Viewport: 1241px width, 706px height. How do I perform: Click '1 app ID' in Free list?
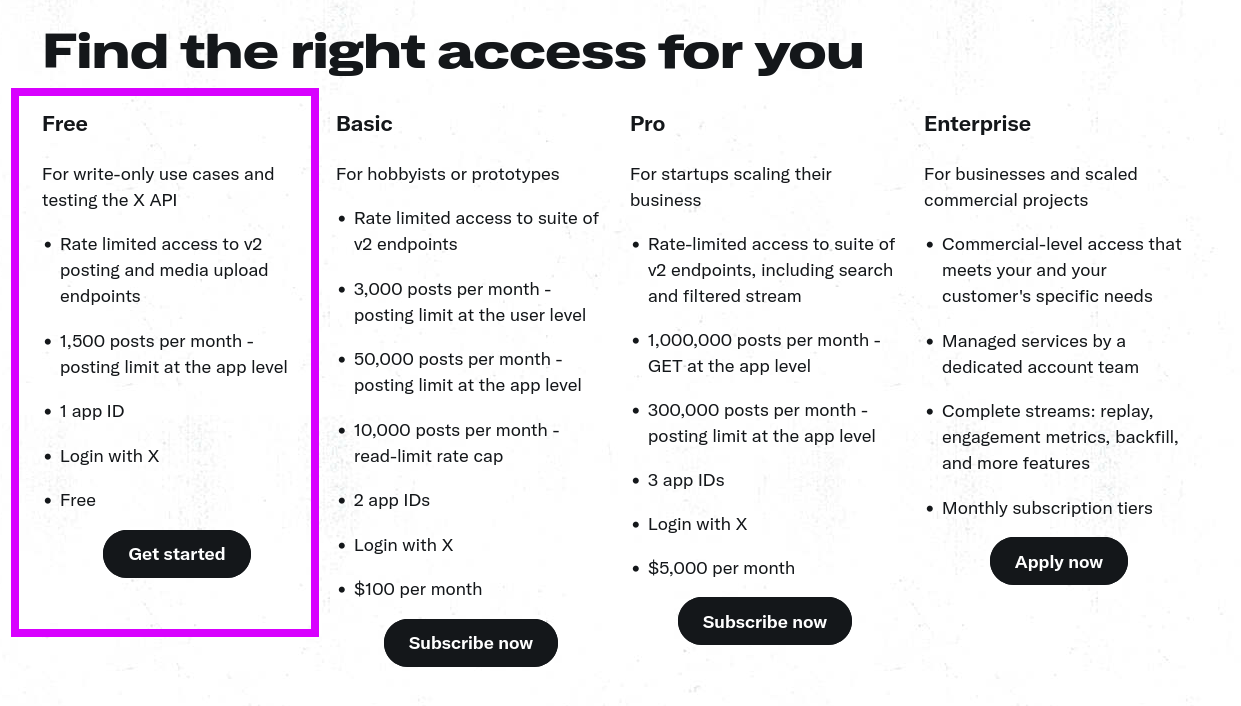pyautogui.click(x=92, y=411)
